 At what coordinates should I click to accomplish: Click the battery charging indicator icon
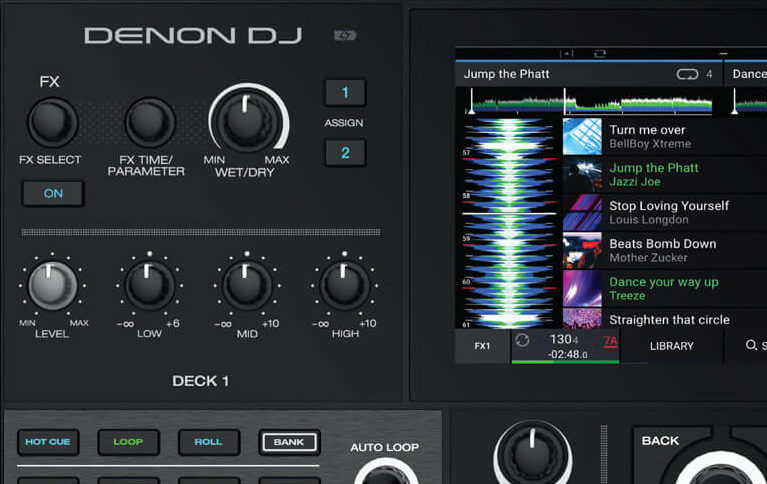[x=345, y=36]
